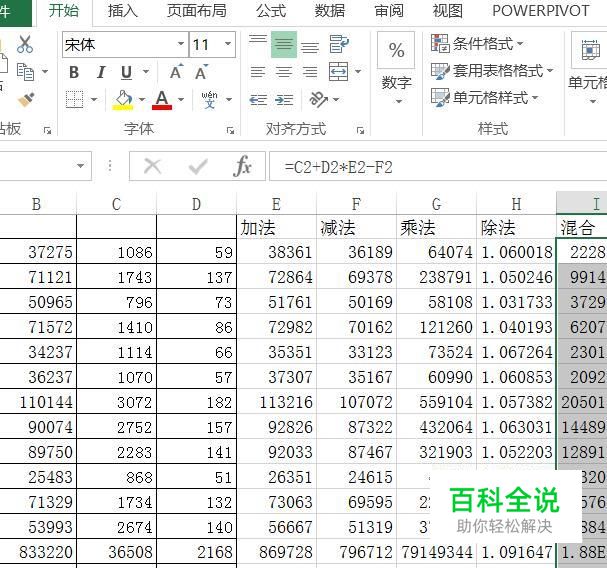607x568 pixels.
Task: Toggle wrap text
Action: [339, 44]
